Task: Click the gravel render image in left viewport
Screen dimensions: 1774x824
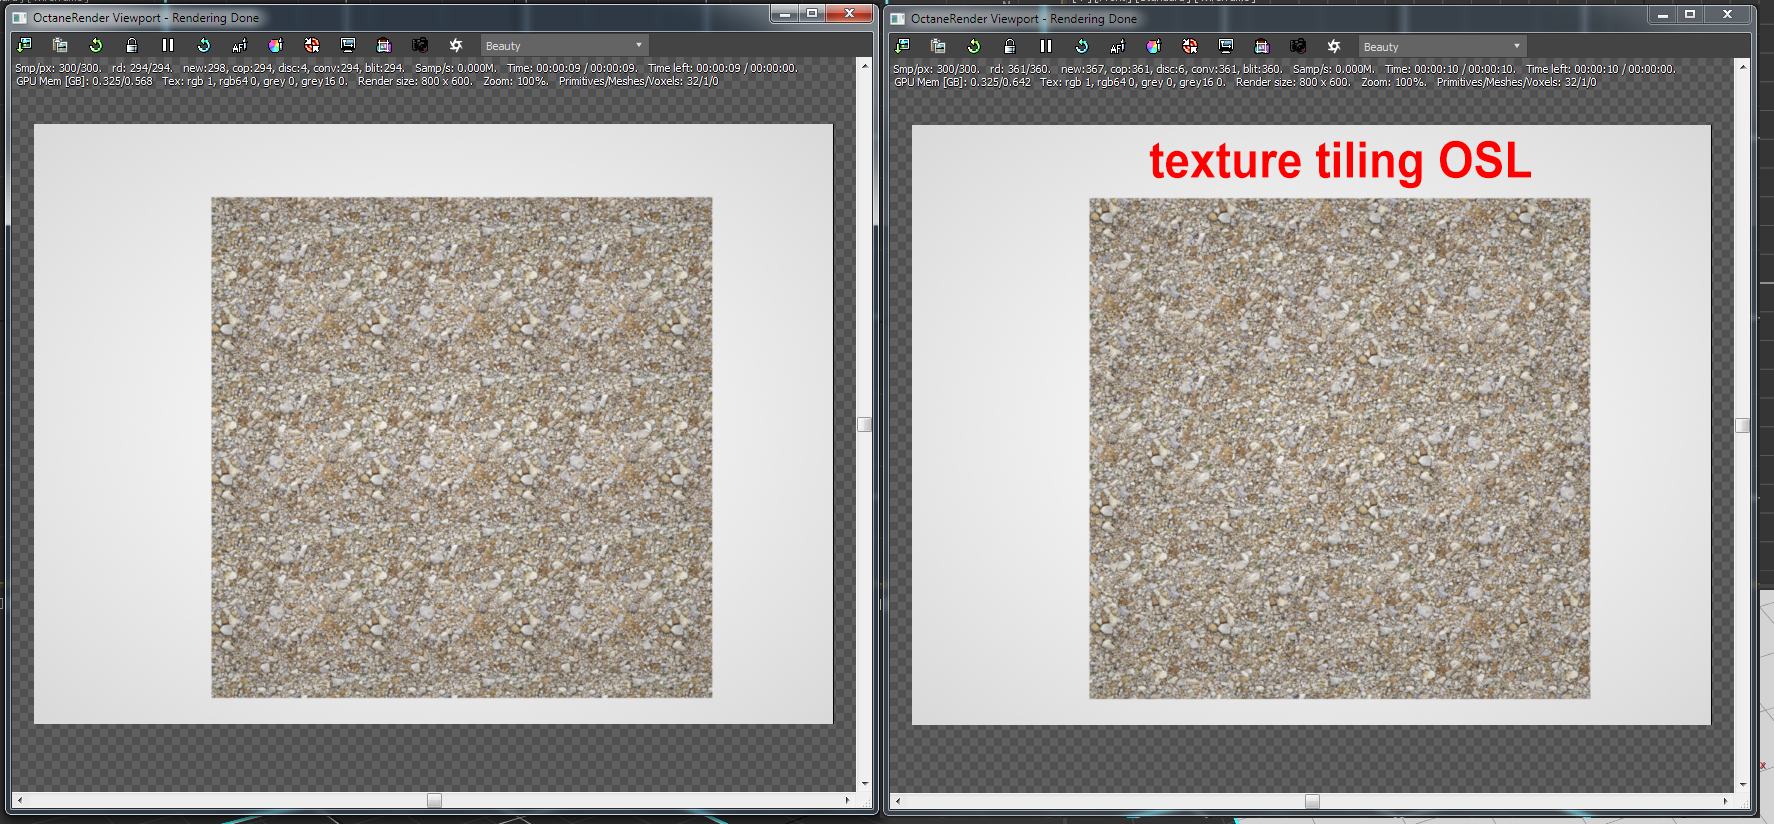Action: pos(462,447)
